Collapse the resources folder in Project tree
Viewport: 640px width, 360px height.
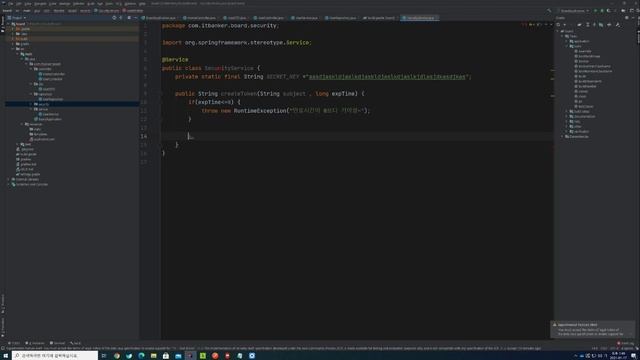(x=22, y=124)
